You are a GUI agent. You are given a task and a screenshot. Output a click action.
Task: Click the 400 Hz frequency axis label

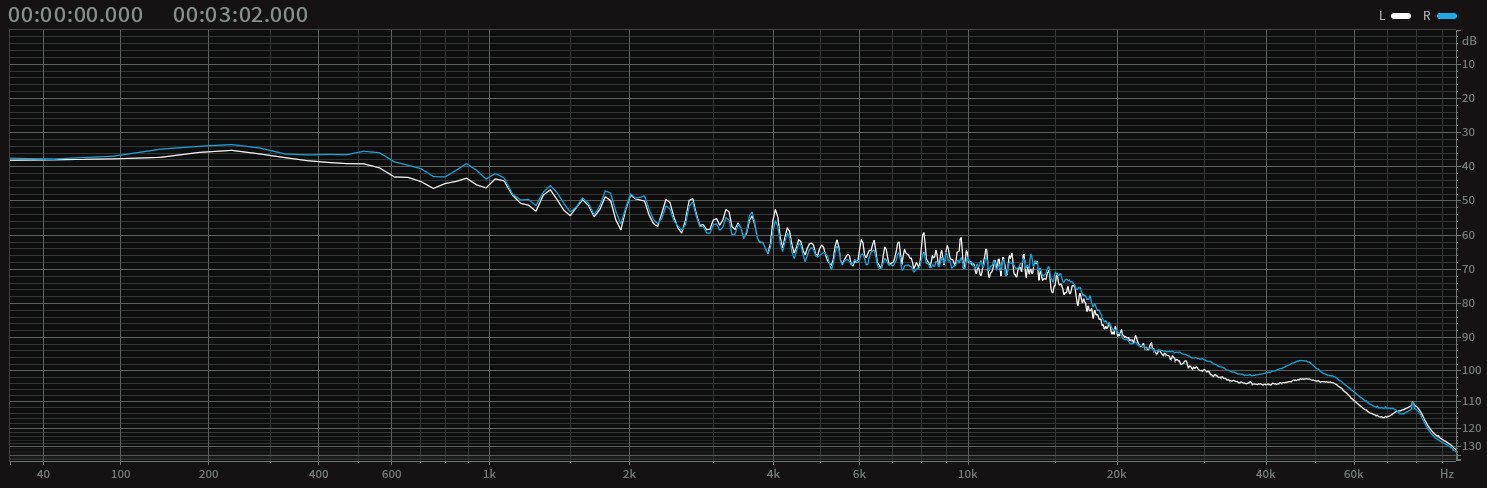pyautogui.click(x=318, y=472)
